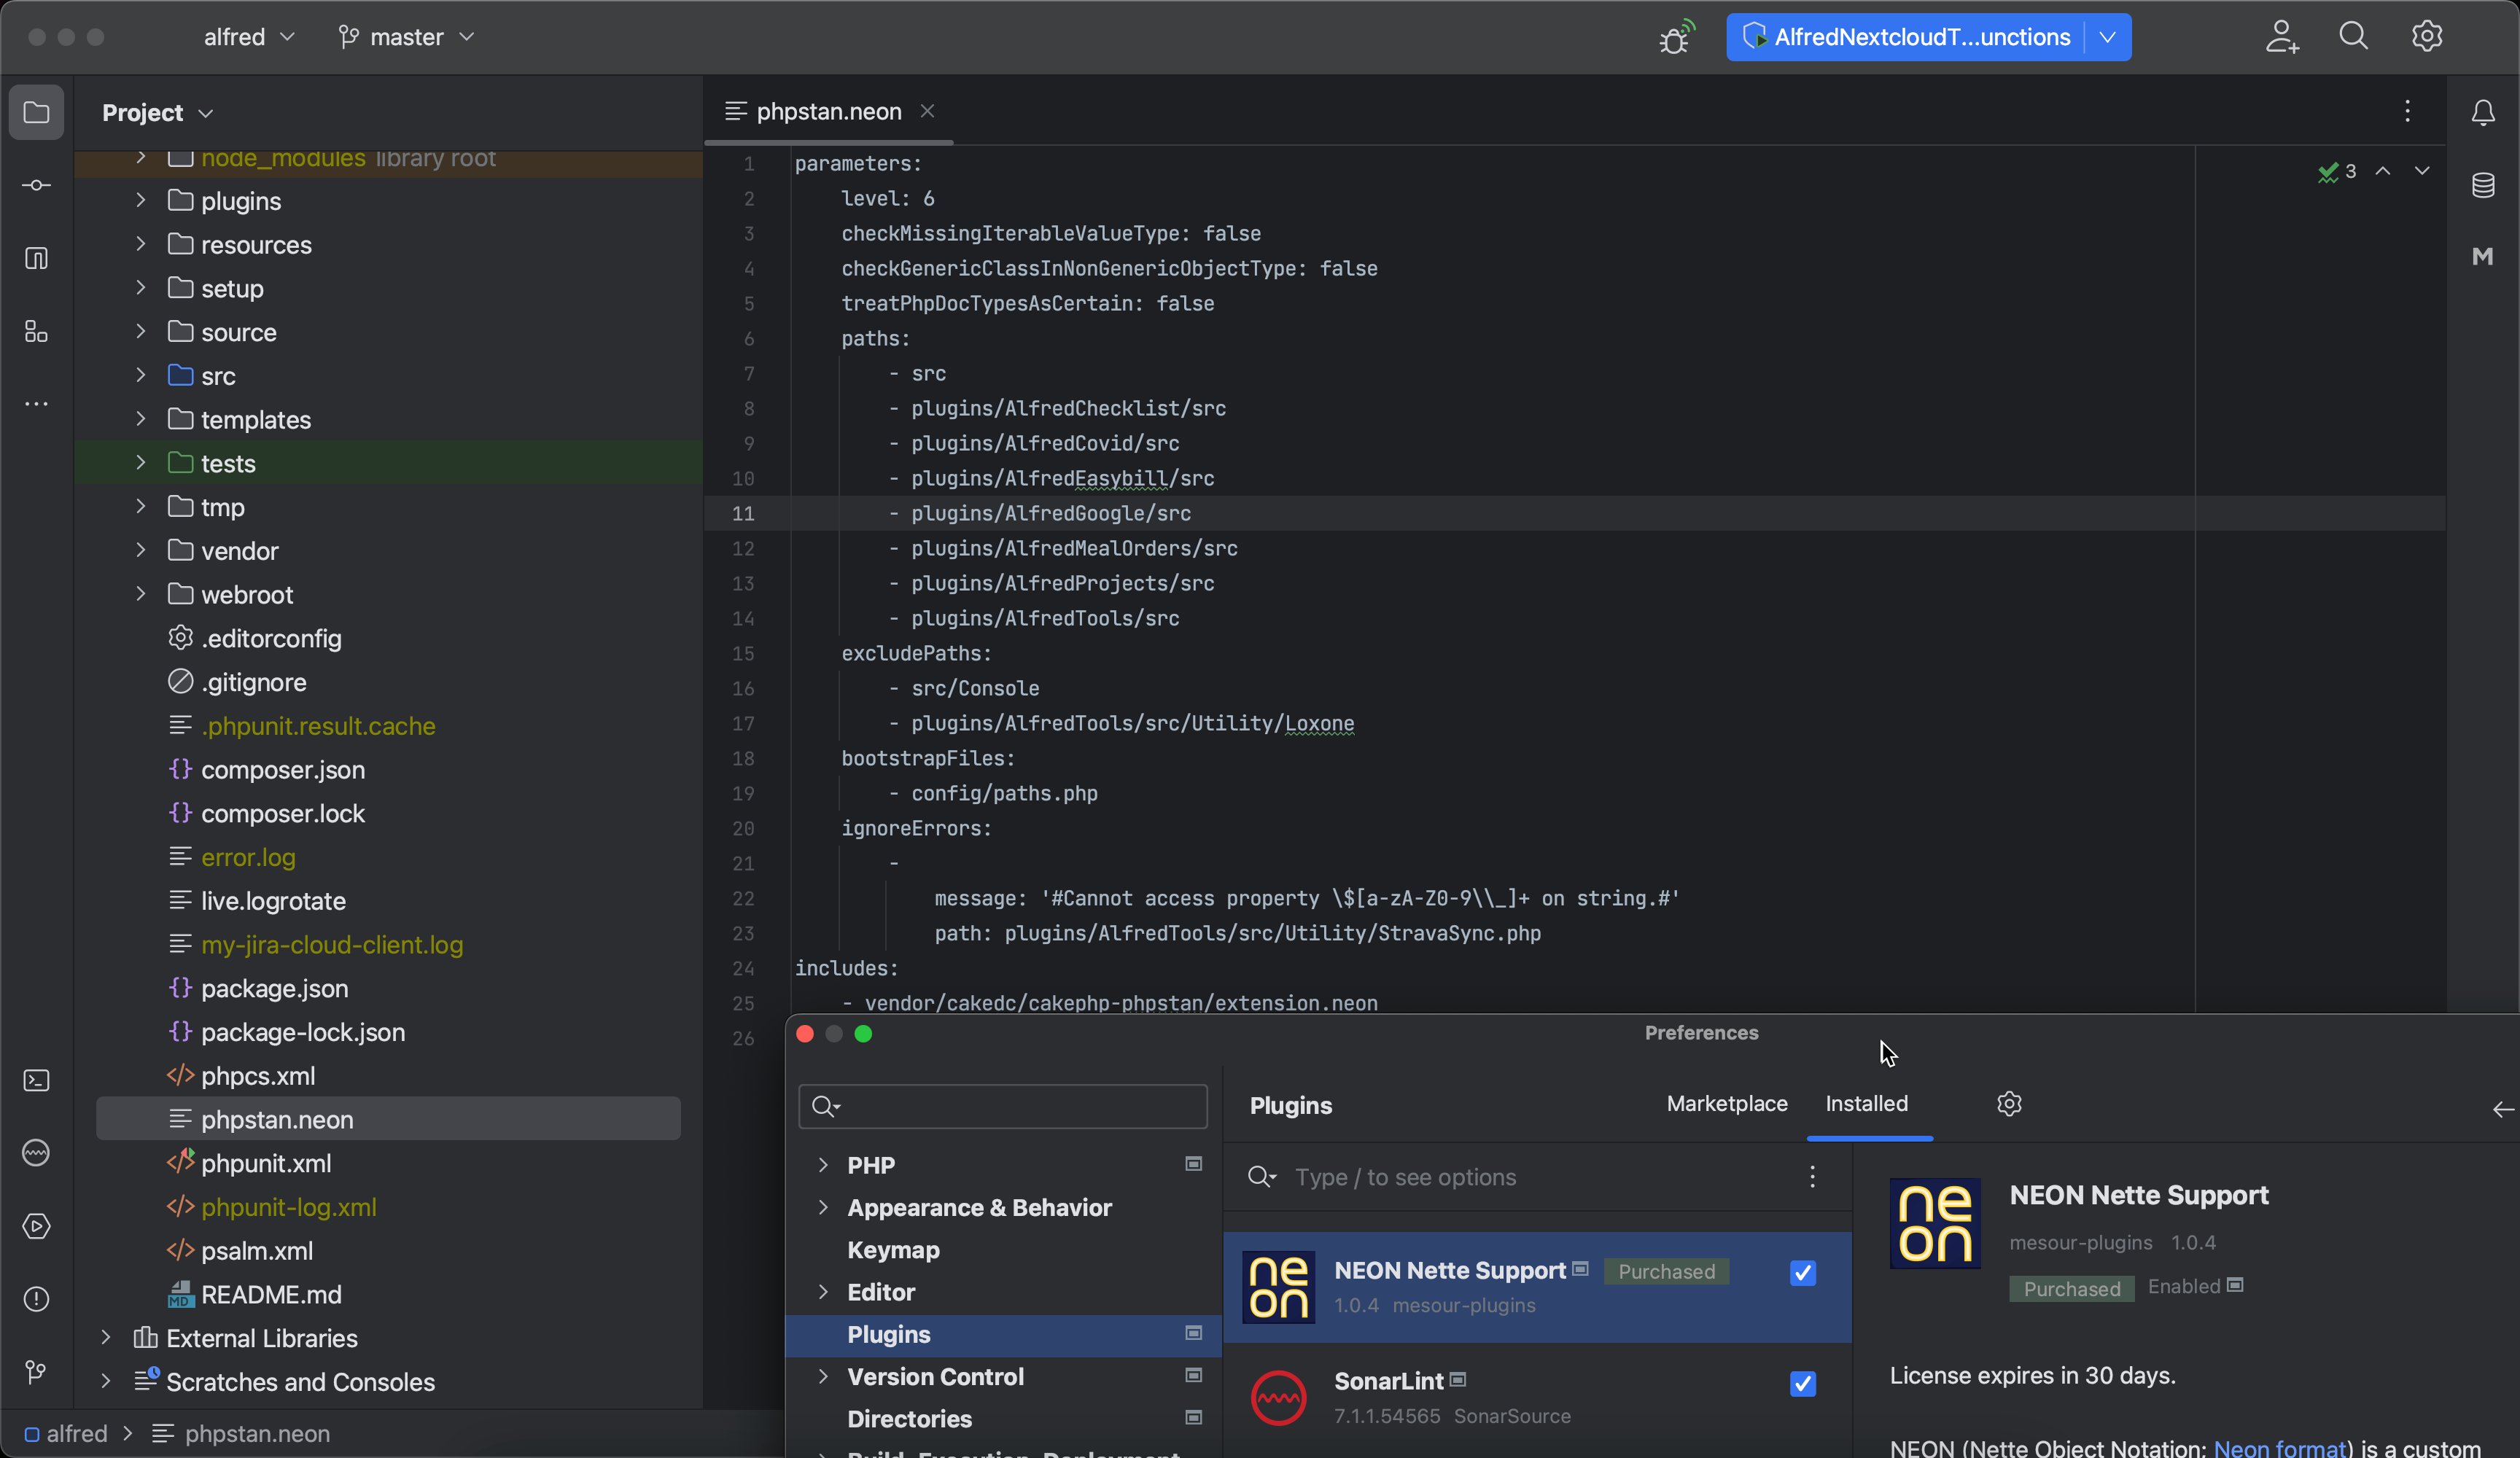Click the profiler bug icon in the toolbar

tap(1675, 36)
